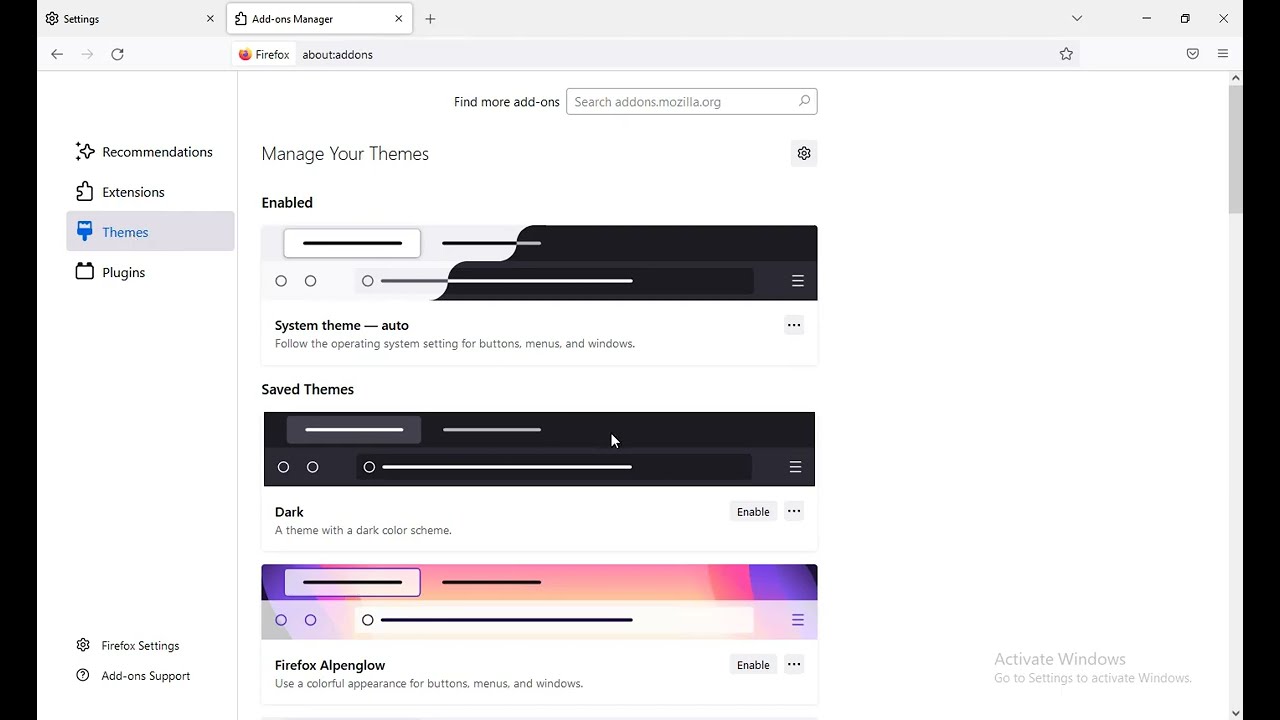The width and height of the screenshot is (1280, 720).
Task: Click the Firefox Alpenglow preview image
Action: click(x=539, y=602)
